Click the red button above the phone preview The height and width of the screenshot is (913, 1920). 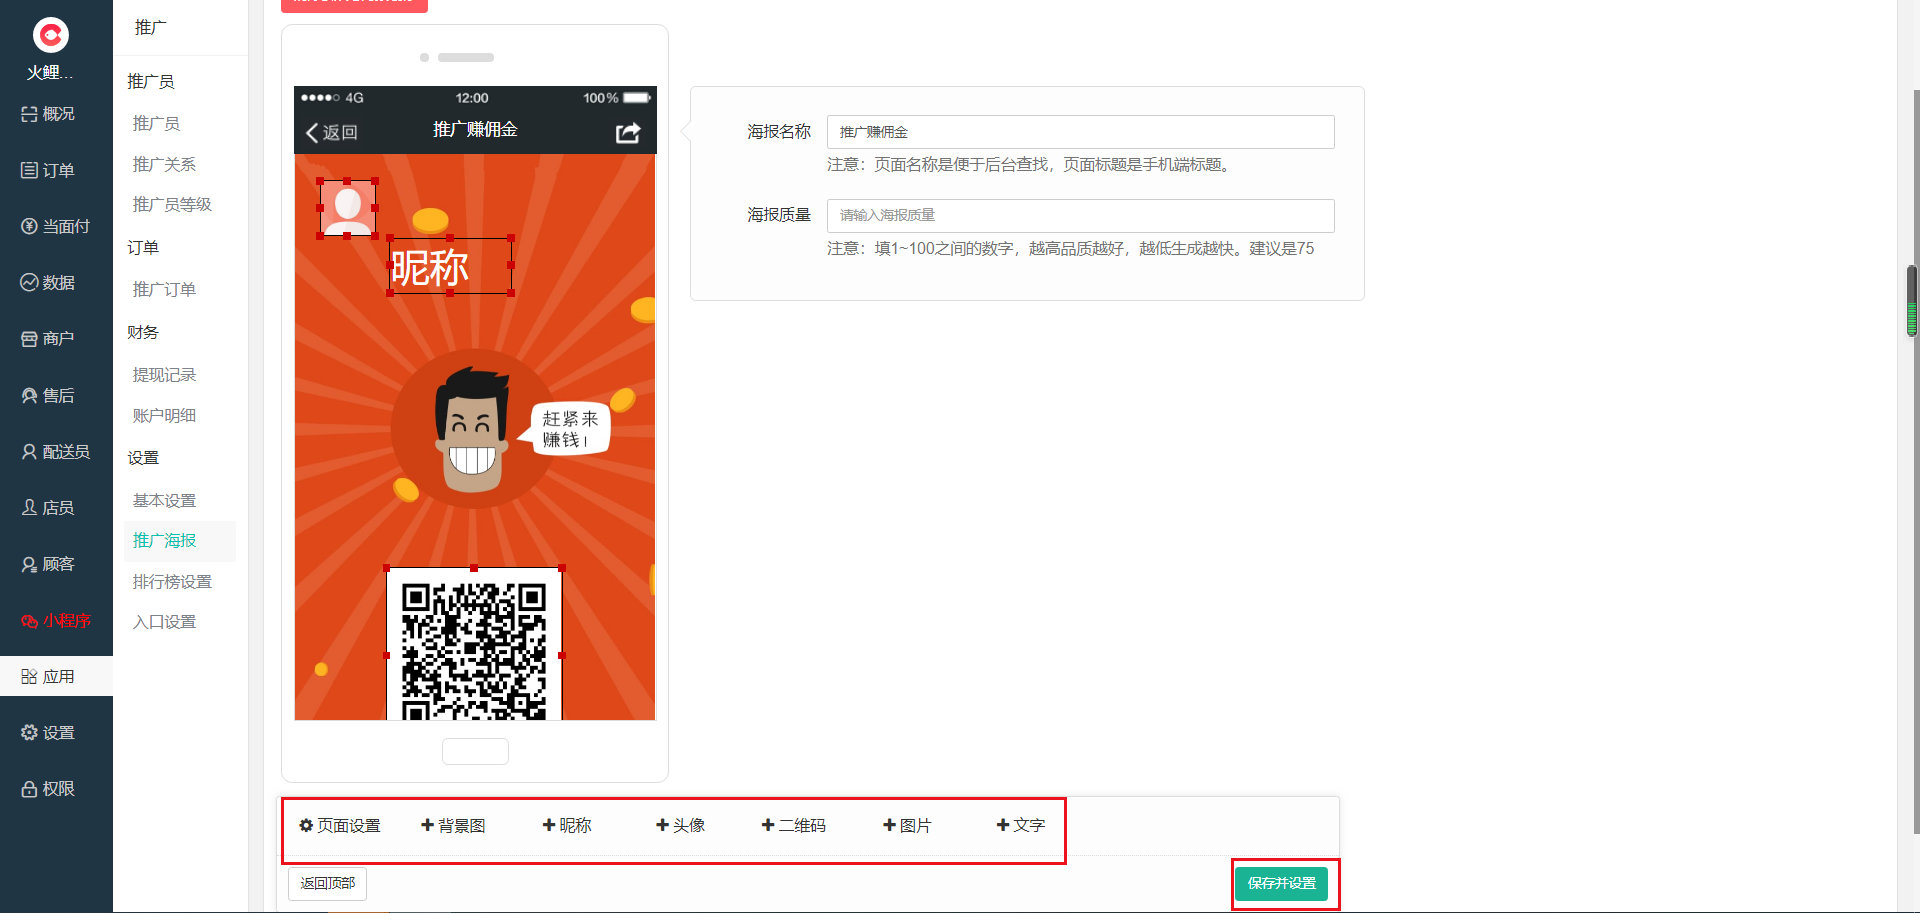354,5
